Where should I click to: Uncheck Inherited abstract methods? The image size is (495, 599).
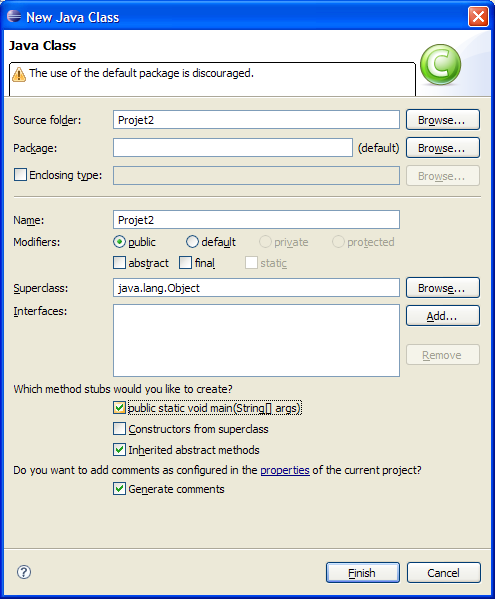pos(119,450)
